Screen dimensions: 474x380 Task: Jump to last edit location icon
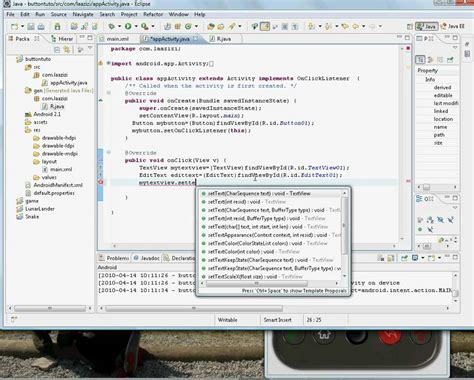[345, 26]
